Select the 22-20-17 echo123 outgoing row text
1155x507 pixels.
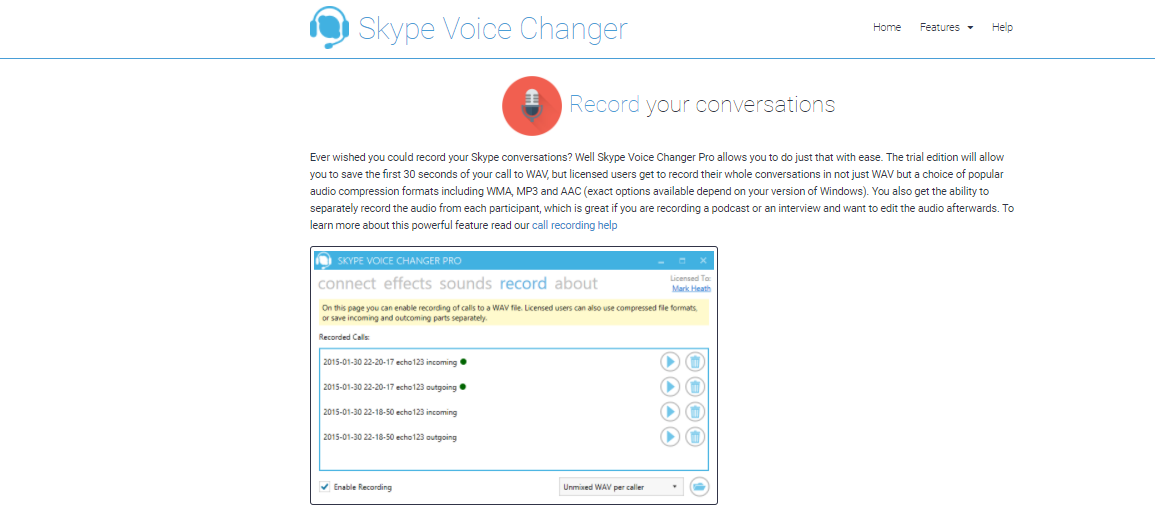click(x=390, y=387)
